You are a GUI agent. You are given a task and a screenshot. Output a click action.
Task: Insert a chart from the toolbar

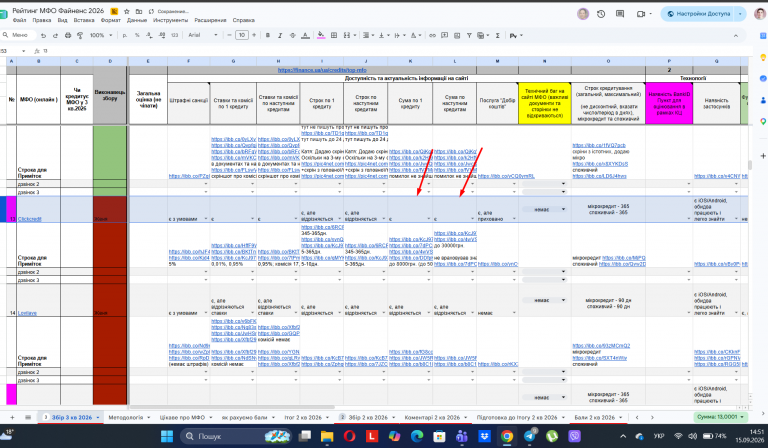point(457,35)
